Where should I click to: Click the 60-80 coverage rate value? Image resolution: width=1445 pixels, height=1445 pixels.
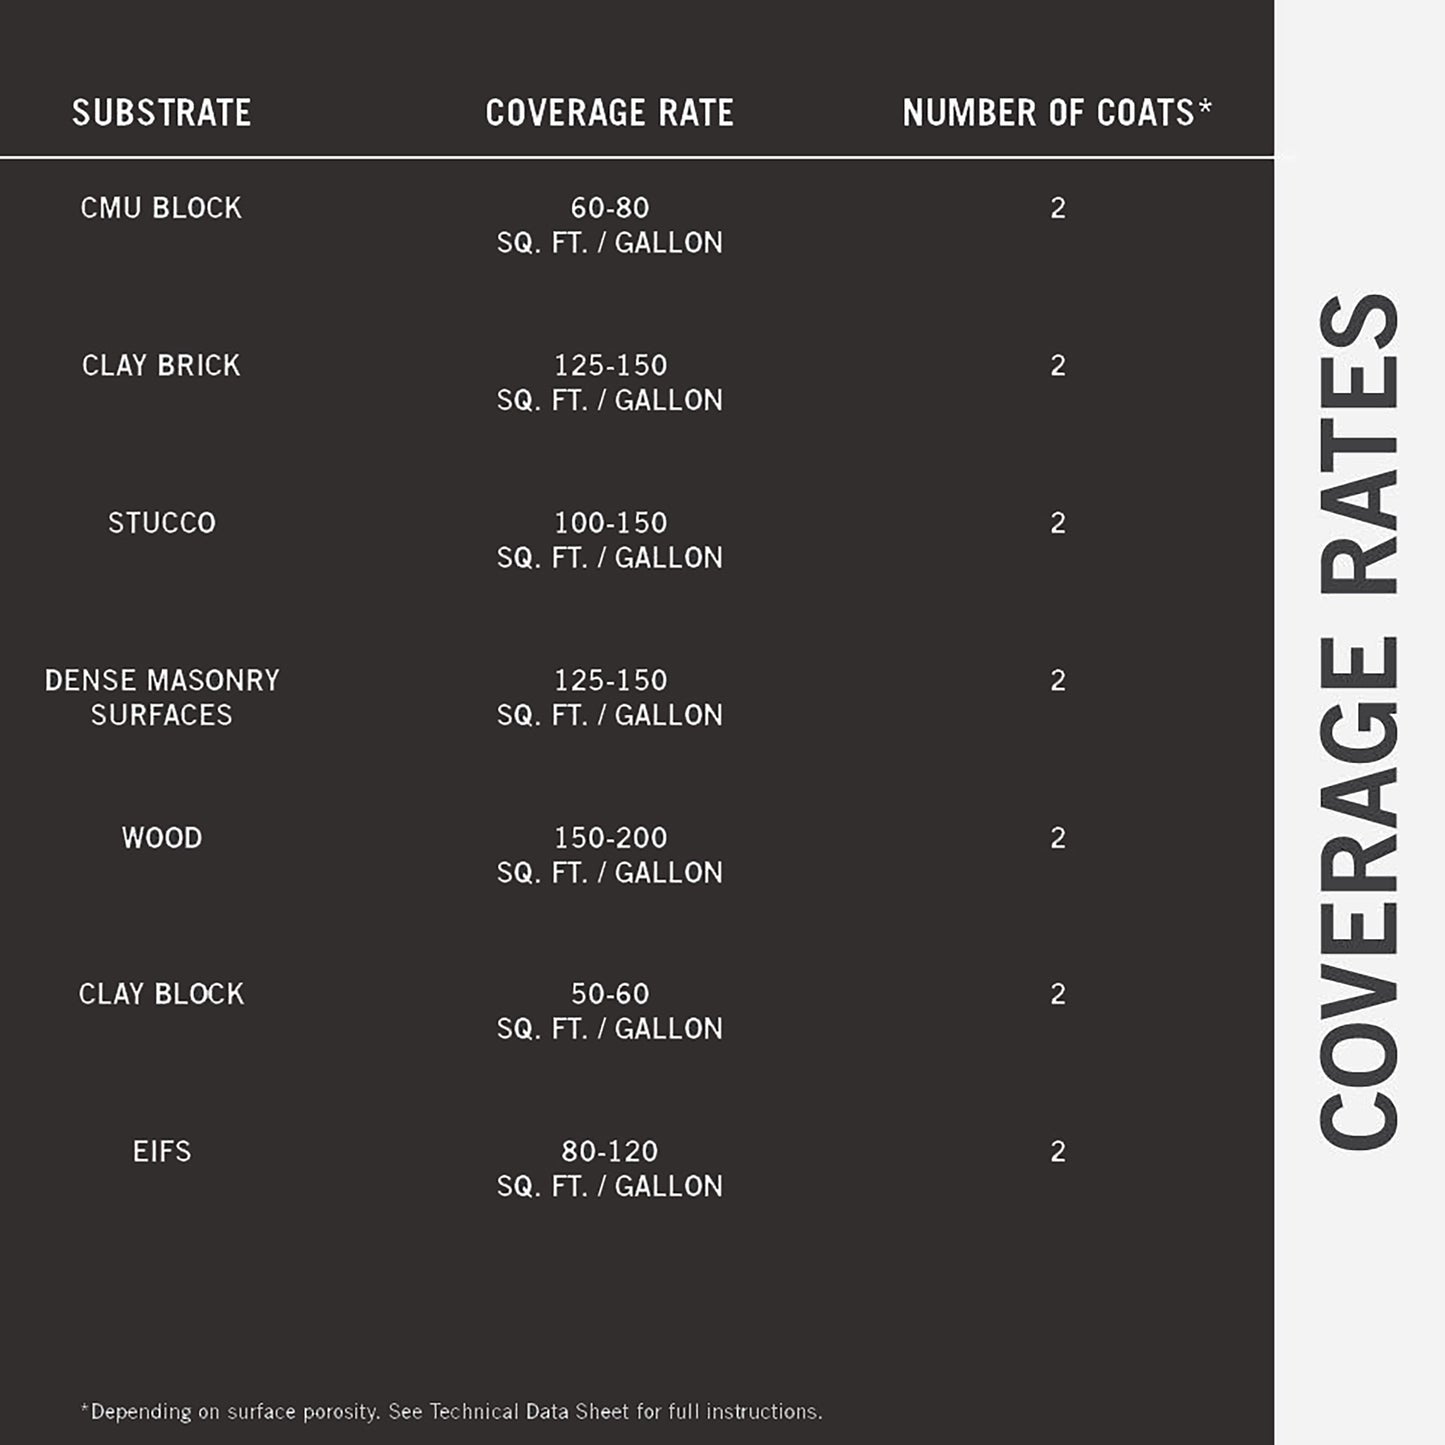[x=609, y=208]
